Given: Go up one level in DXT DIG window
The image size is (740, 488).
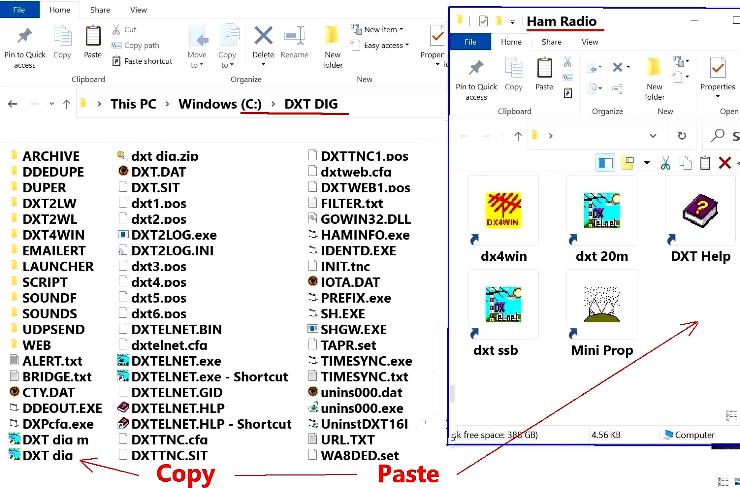Looking at the screenshot, I should click(x=67, y=104).
